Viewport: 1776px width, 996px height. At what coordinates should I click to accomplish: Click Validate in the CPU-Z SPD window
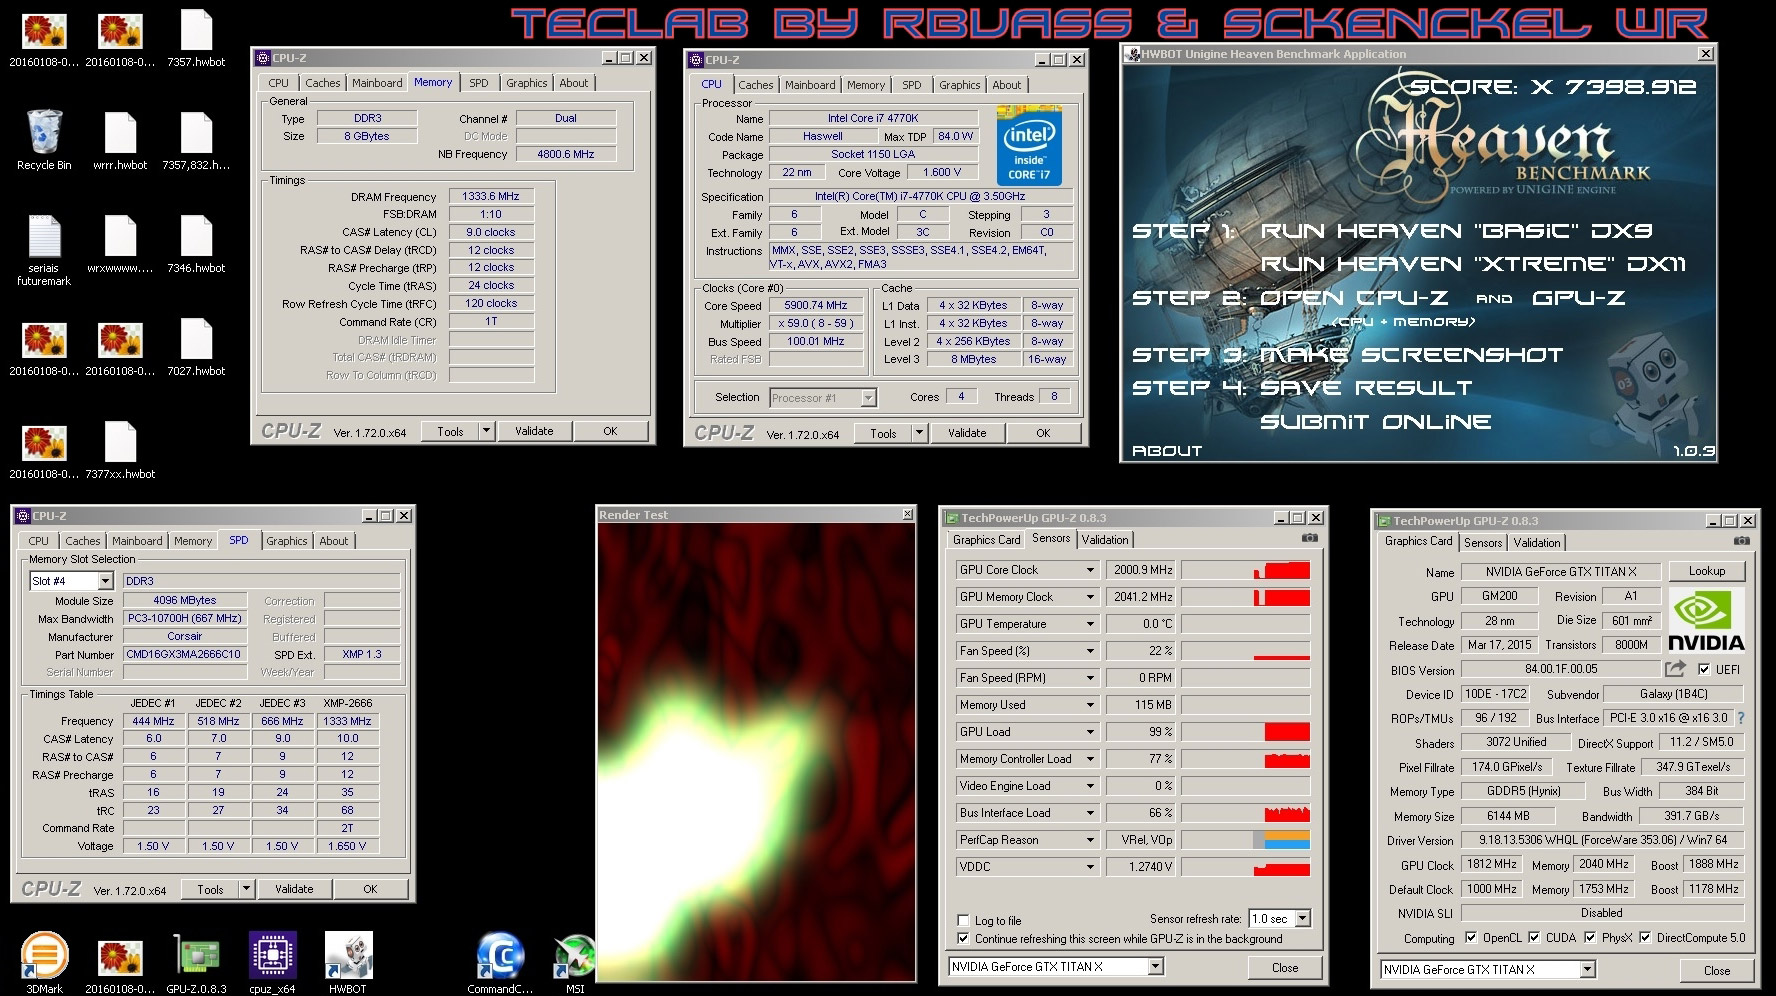tap(294, 889)
